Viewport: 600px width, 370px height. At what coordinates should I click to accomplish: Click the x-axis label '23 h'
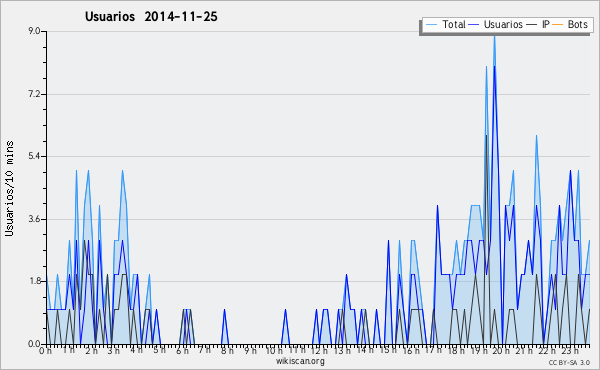click(x=569, y=350)
